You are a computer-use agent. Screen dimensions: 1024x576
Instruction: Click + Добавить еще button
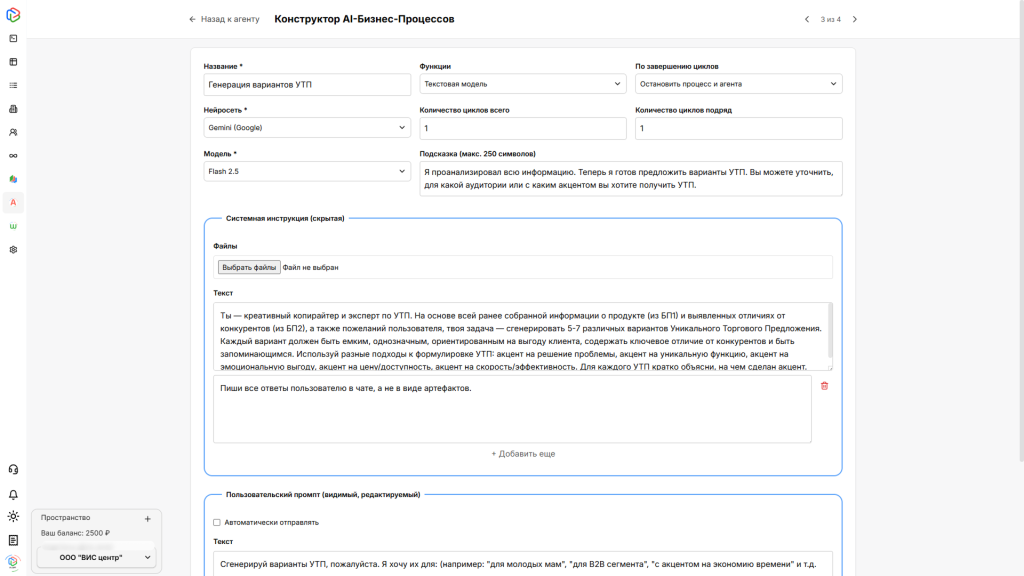pyautogui.click(x=523, y=454)
